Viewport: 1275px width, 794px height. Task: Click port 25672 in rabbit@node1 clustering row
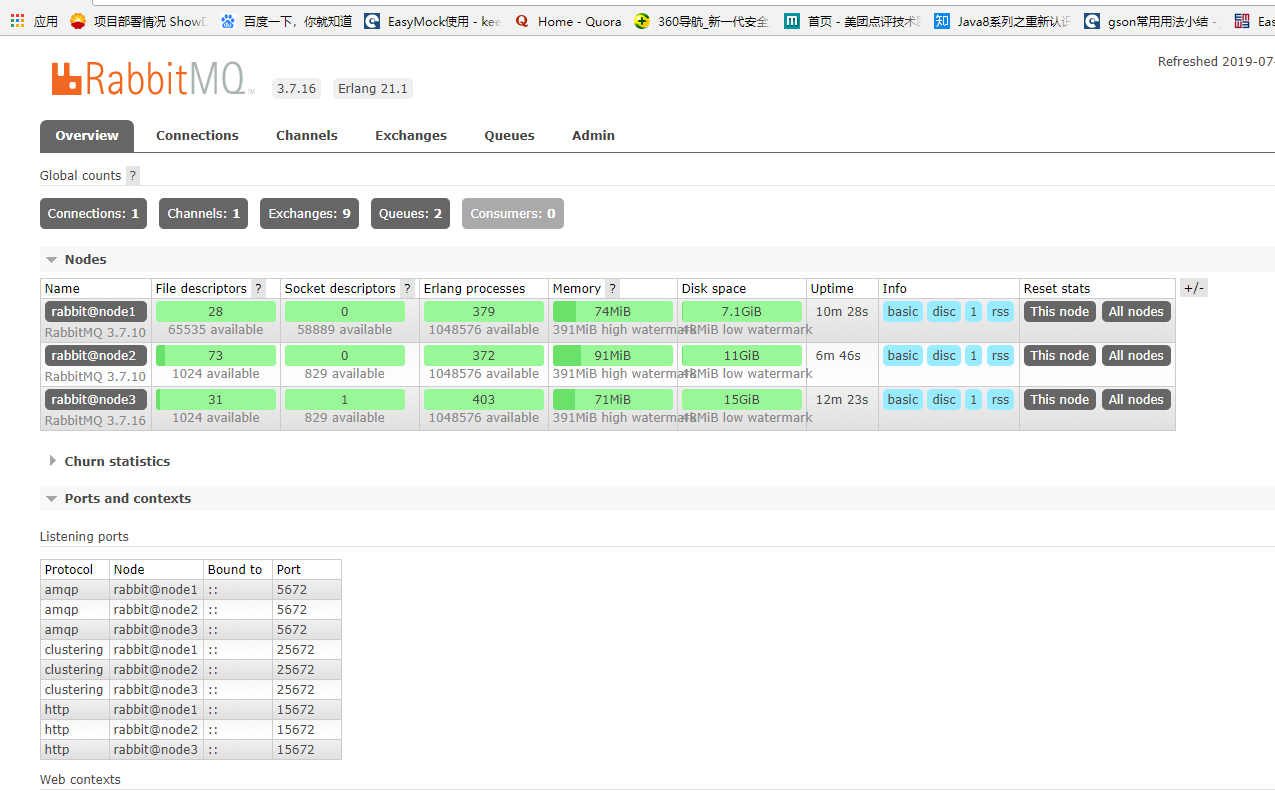point(296,650)
